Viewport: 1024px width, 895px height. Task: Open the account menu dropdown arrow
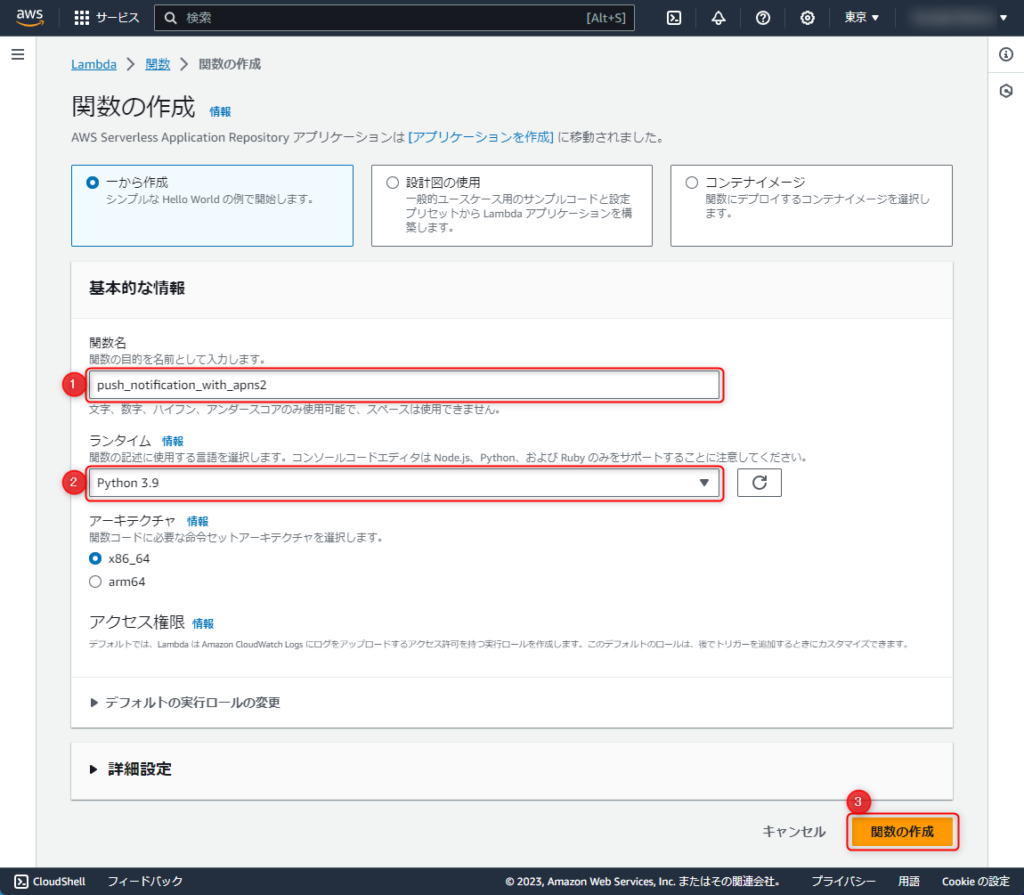coord(1003,18)
